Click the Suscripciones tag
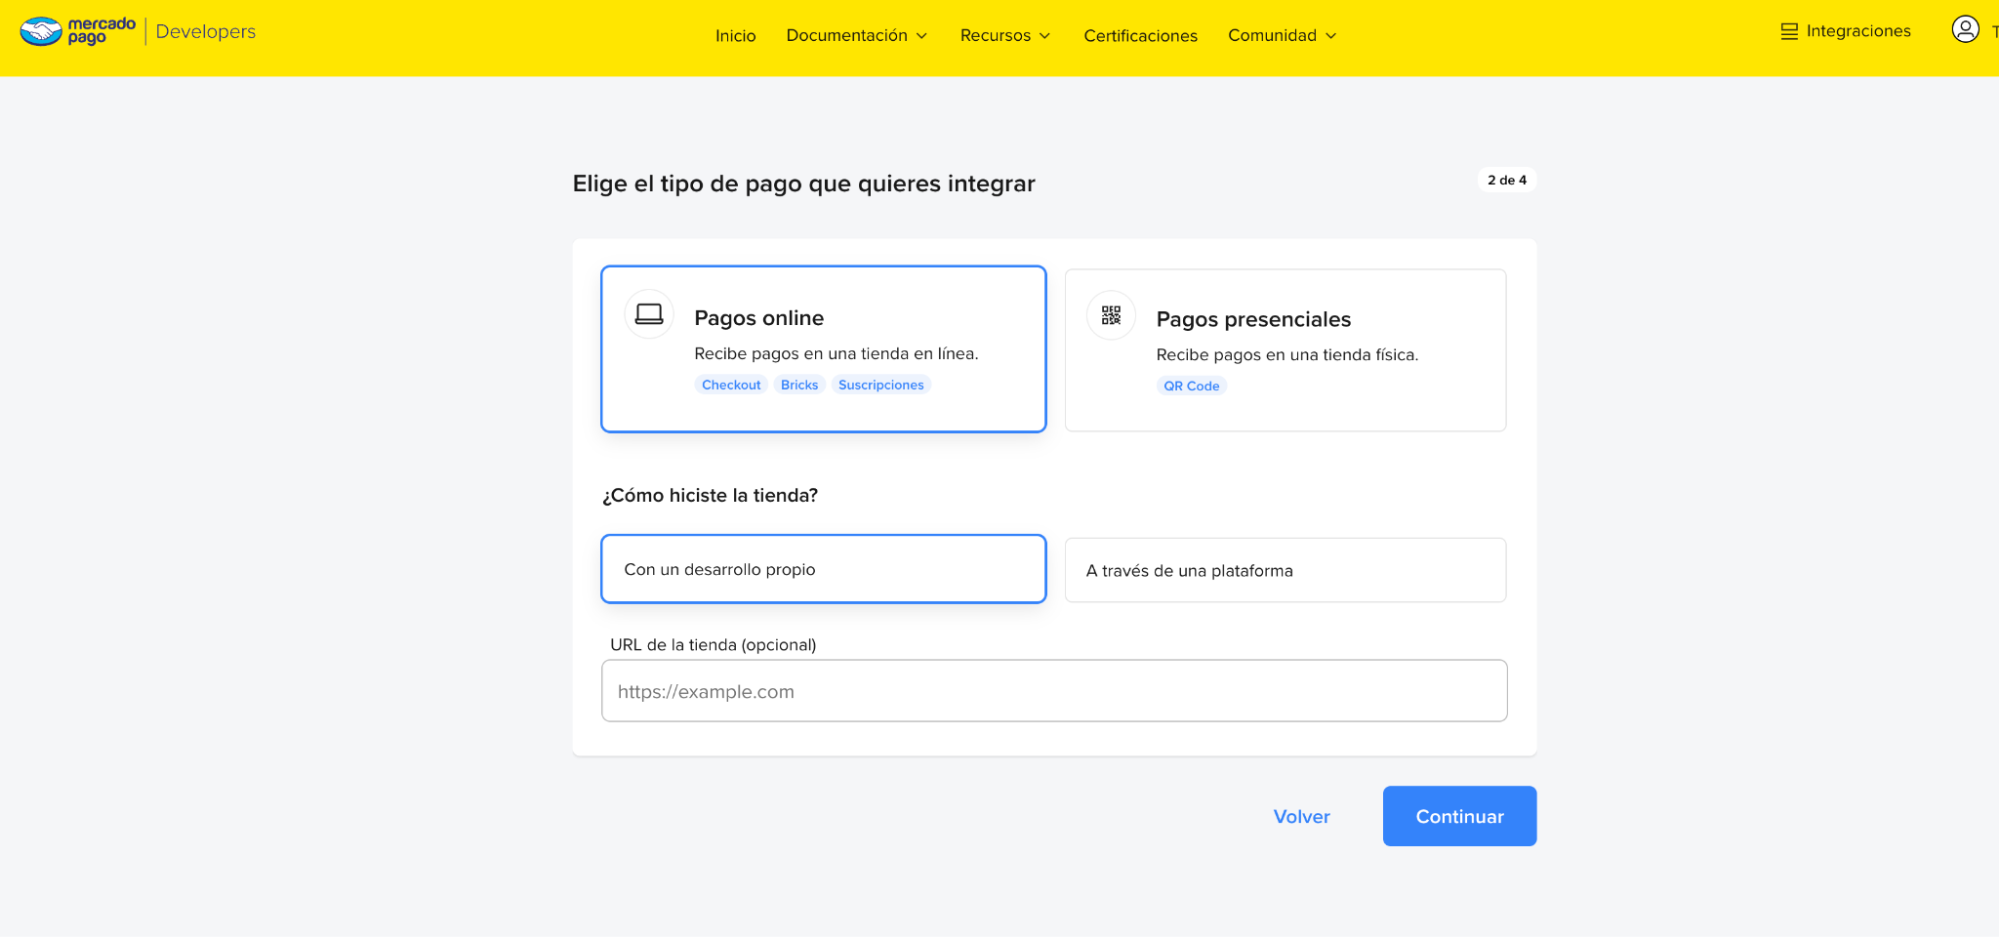1999x939 pixels. [x=881, y=385]
